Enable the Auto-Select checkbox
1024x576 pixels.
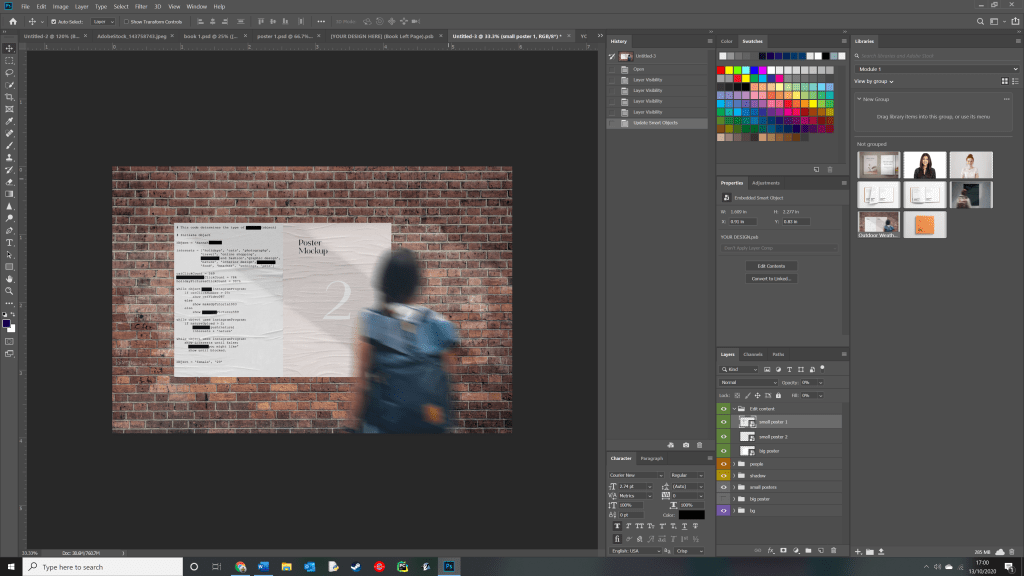[53, 21]
